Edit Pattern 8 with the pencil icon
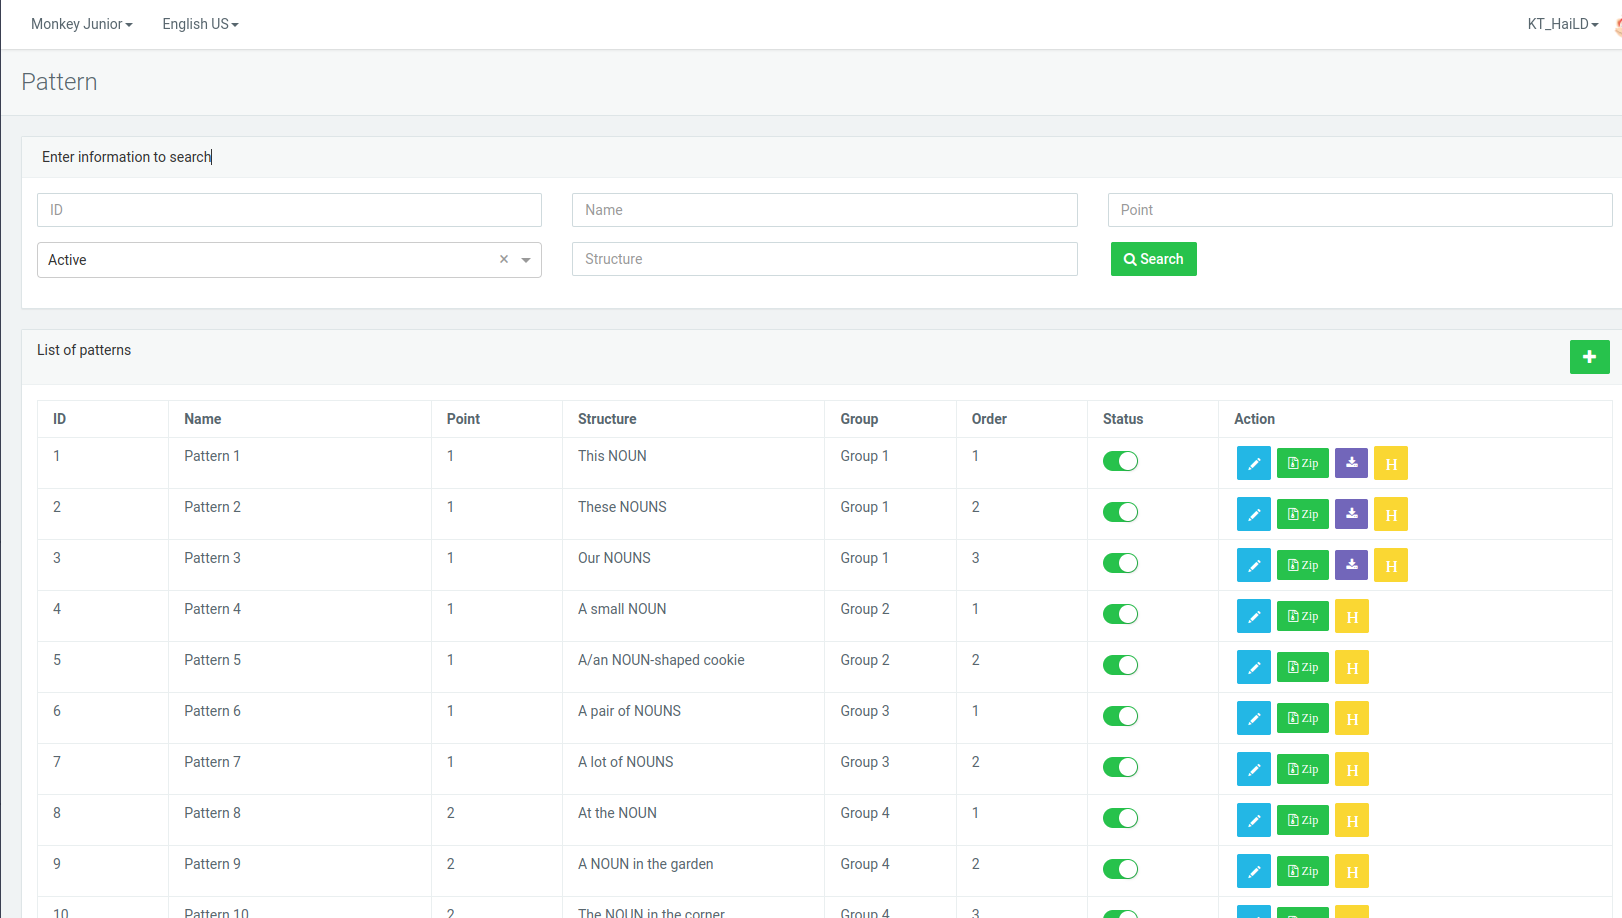This screenshot has width=1622, height=918. tap(1253, 820)
